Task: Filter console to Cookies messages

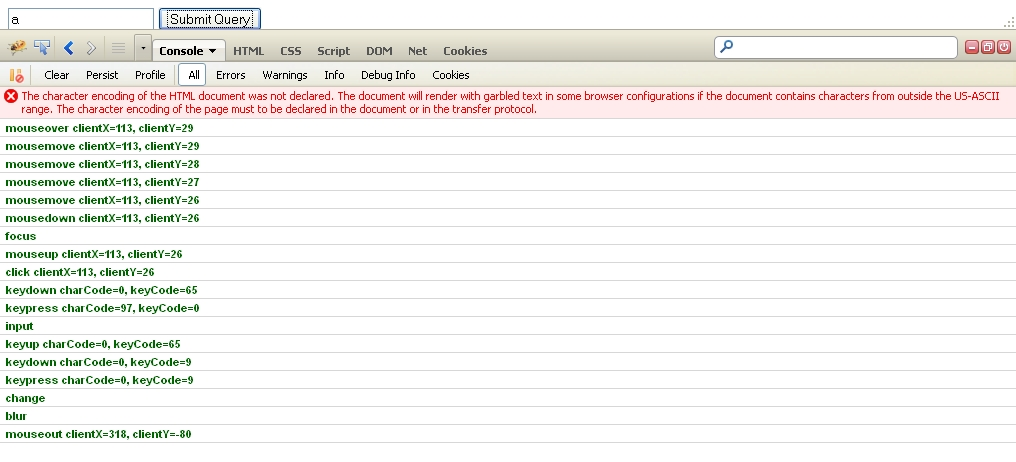Action: click(x=451, y=75)
